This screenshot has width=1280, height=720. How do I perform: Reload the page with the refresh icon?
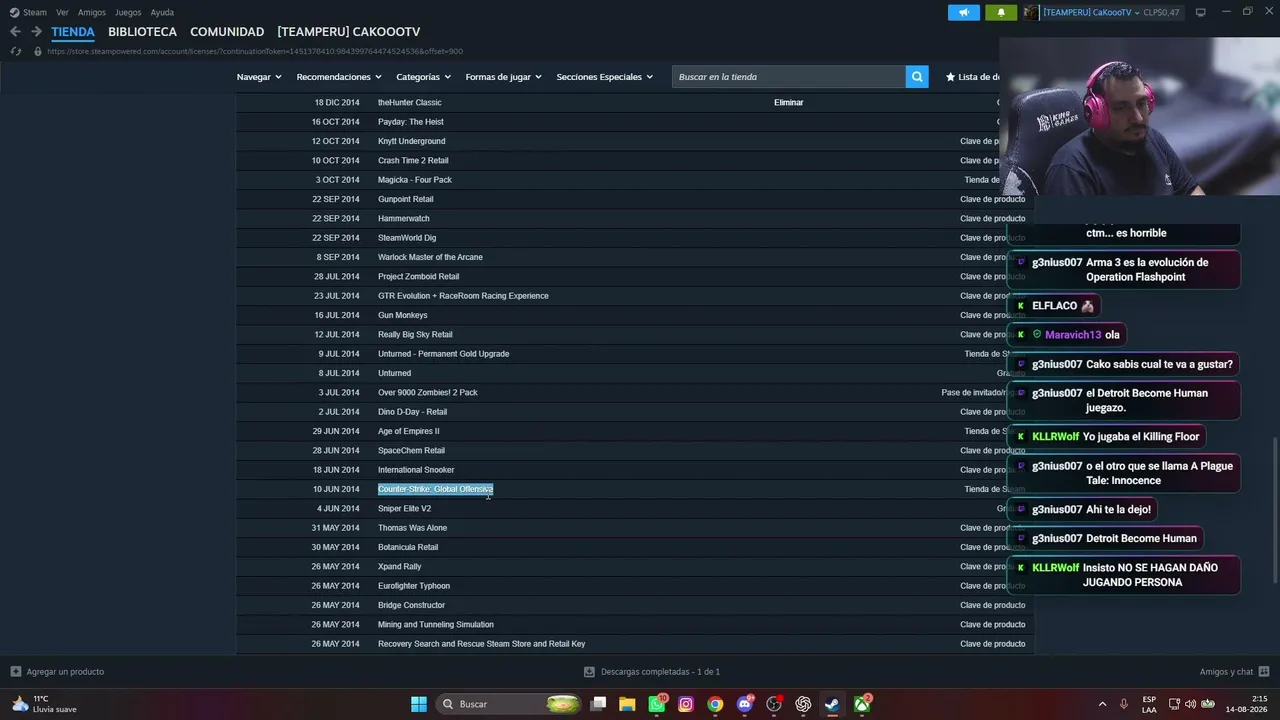coord(16,51)
